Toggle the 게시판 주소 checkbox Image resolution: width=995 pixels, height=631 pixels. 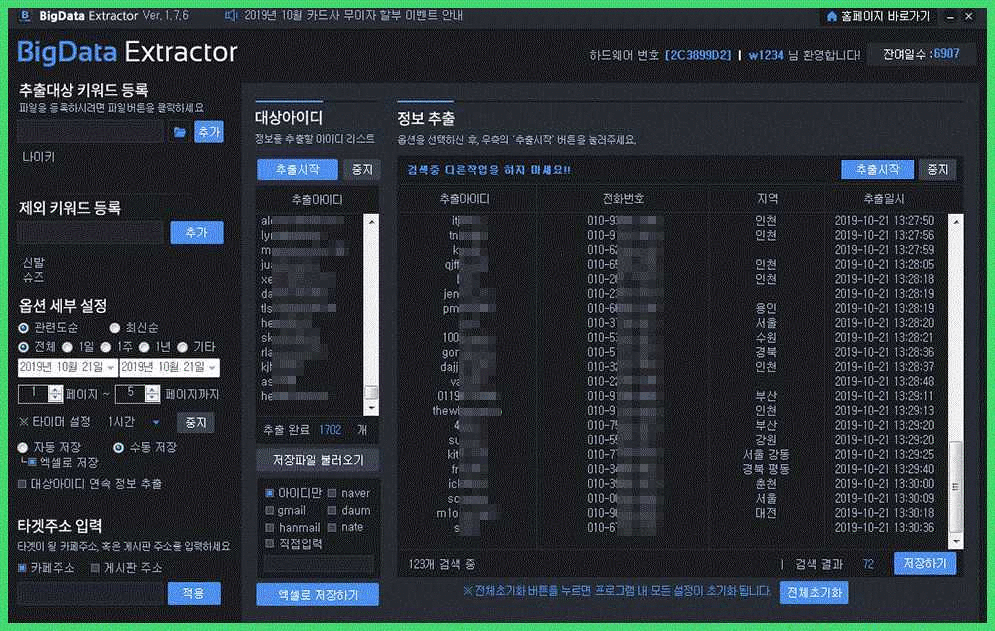pos(96,568)
